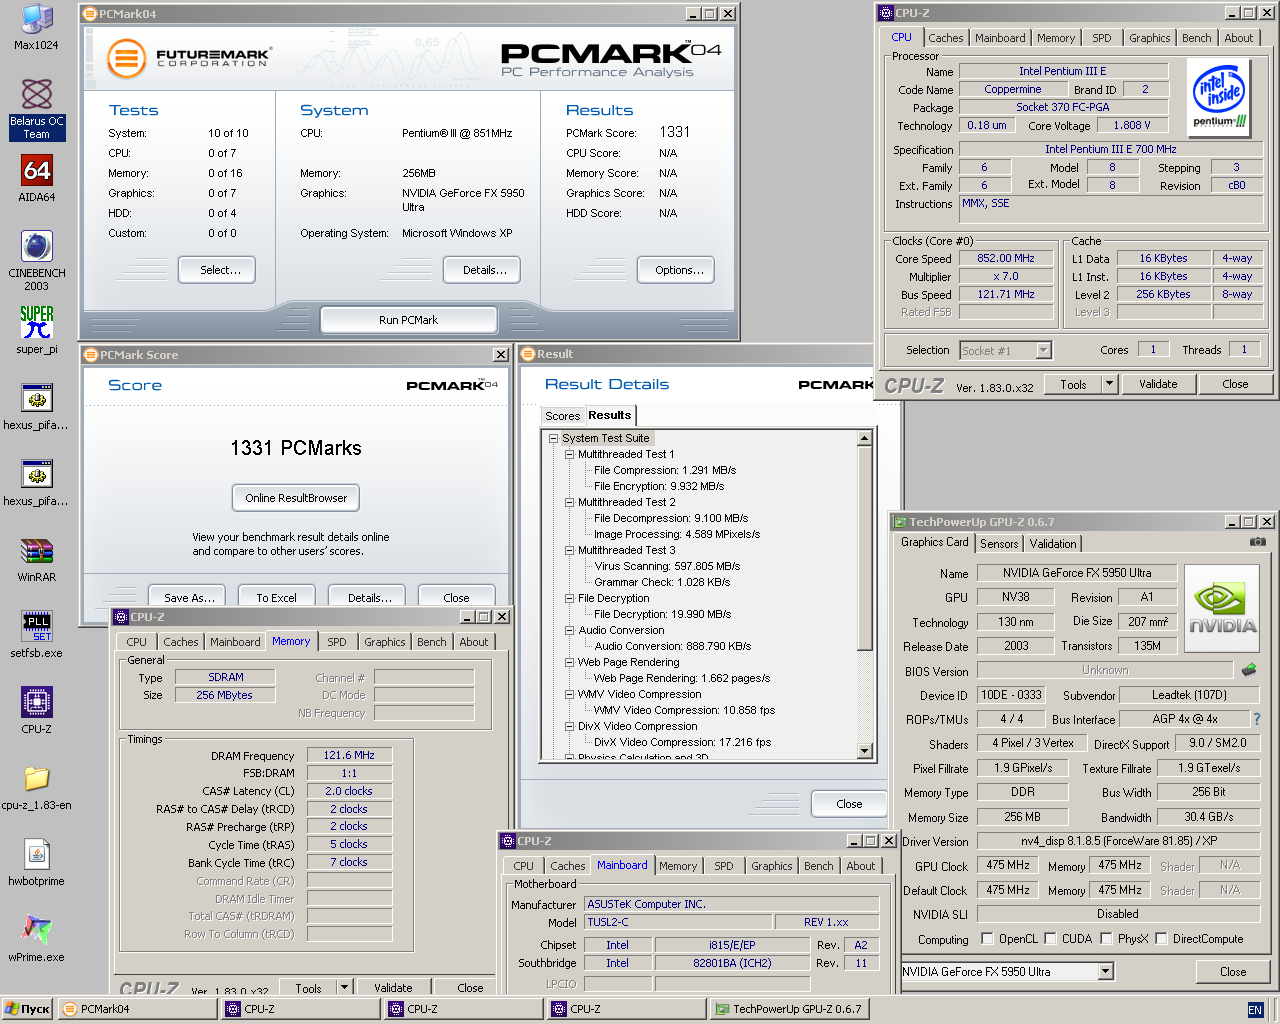Switch to TechPowerUp GPU-Z taskbar button
Image resolution: width=1280 pixels, height=1024 pixels.
(789, 1009)
